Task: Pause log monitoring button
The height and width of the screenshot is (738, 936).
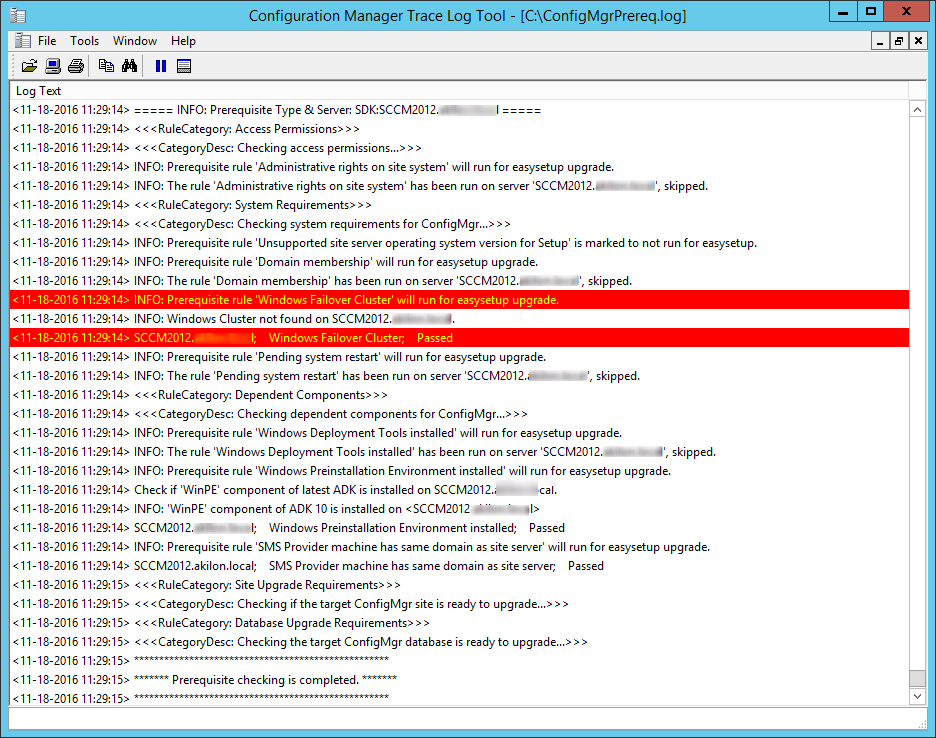Action: tap(161, 66)
